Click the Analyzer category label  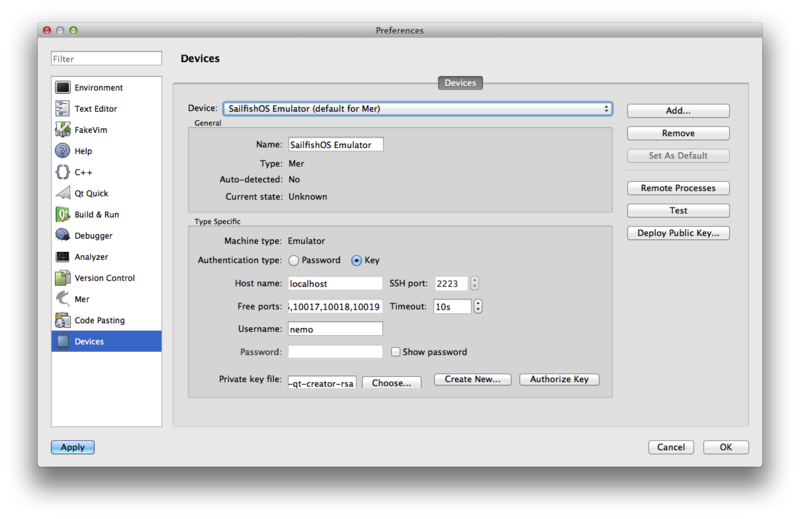click(91, 257)
